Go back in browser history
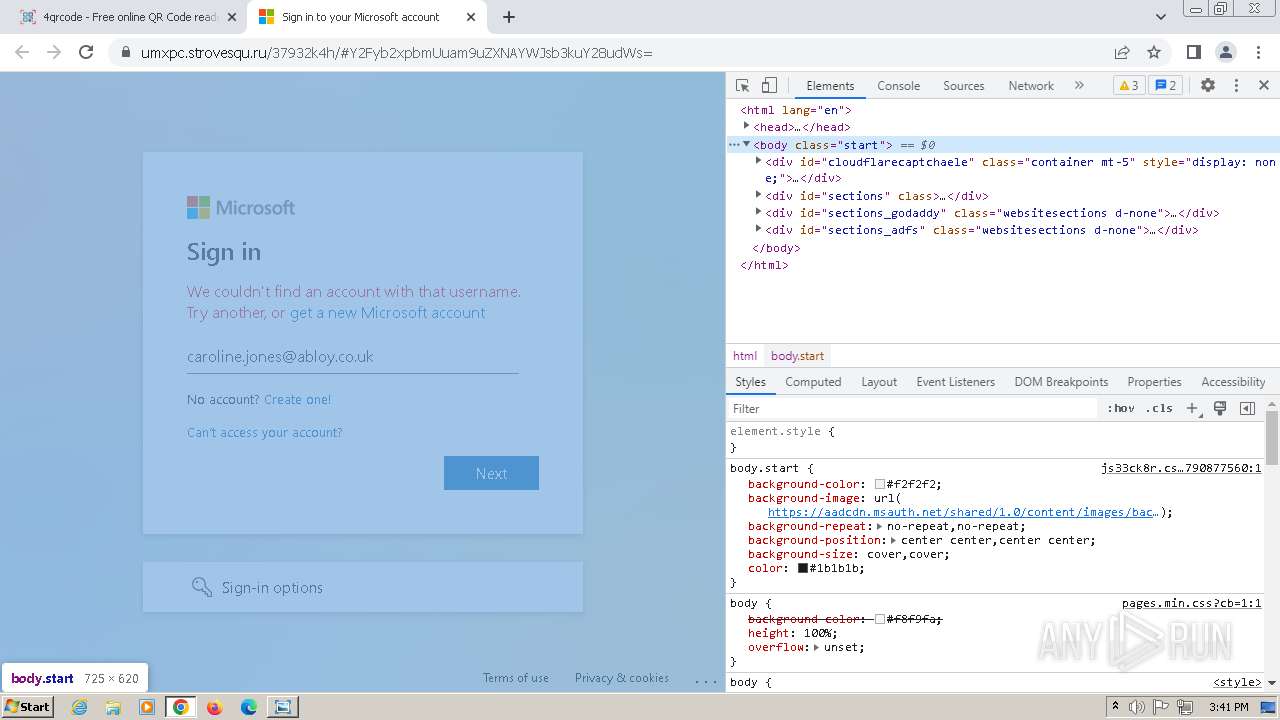The image size is (1280, 720). click(22, 52)
